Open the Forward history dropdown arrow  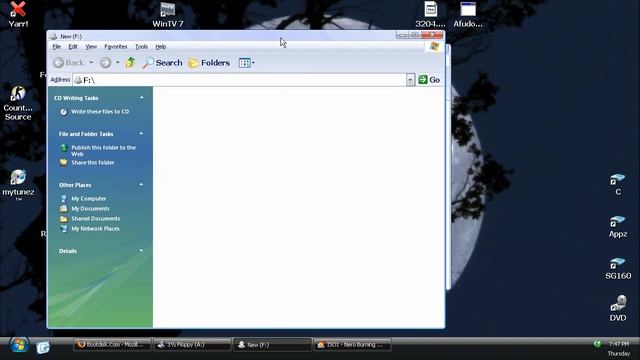pyautogui.click(x=118, y=63)
